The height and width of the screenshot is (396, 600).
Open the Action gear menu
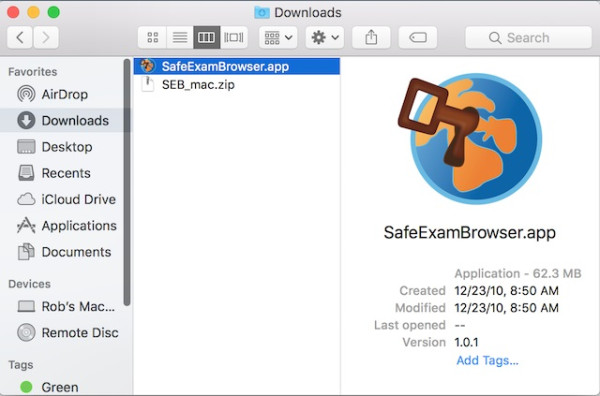point(324,37)
